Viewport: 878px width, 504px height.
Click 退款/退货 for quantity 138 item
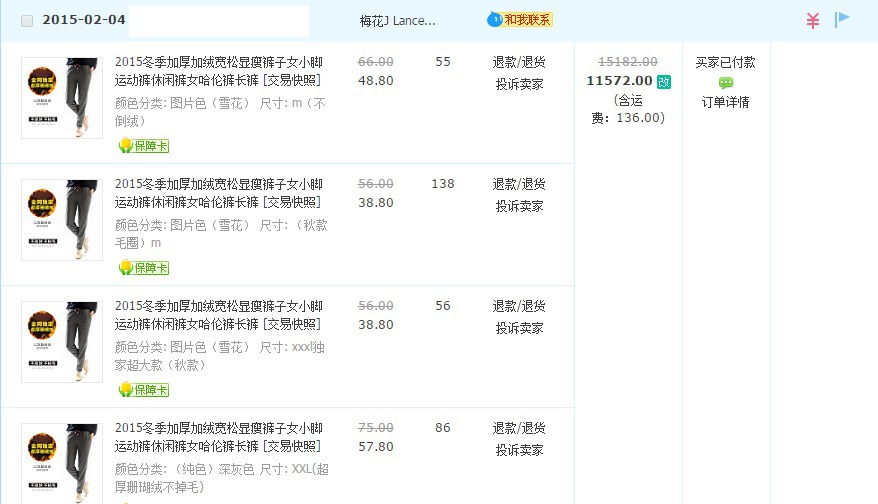[519, 184]
